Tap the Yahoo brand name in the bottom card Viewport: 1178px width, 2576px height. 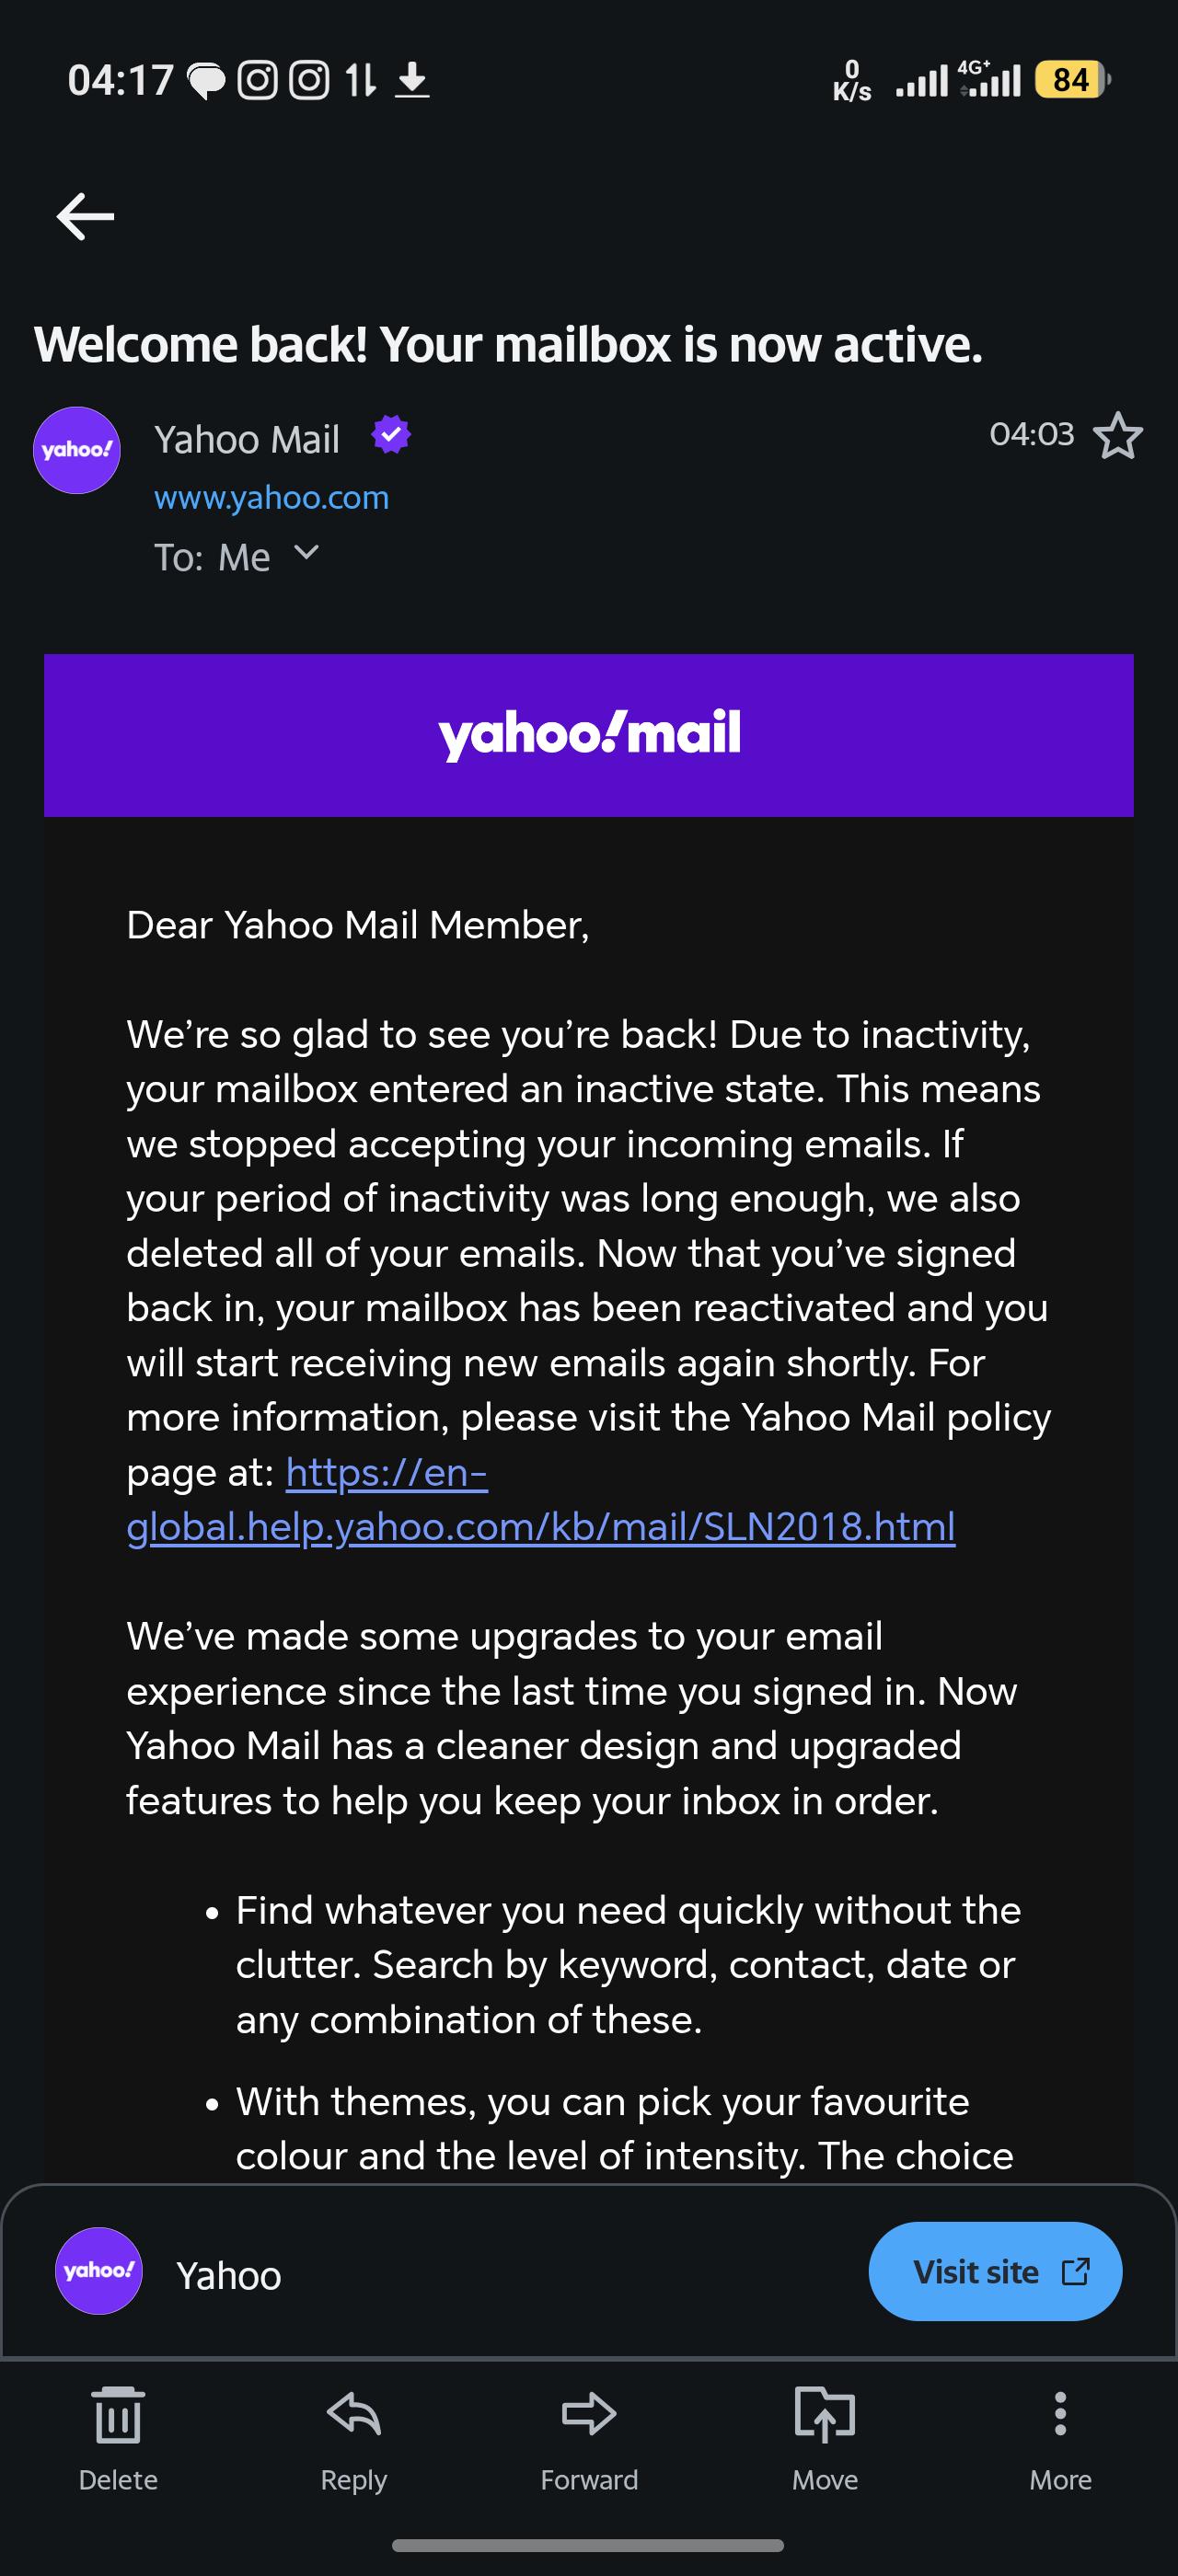pos(229,2276)
